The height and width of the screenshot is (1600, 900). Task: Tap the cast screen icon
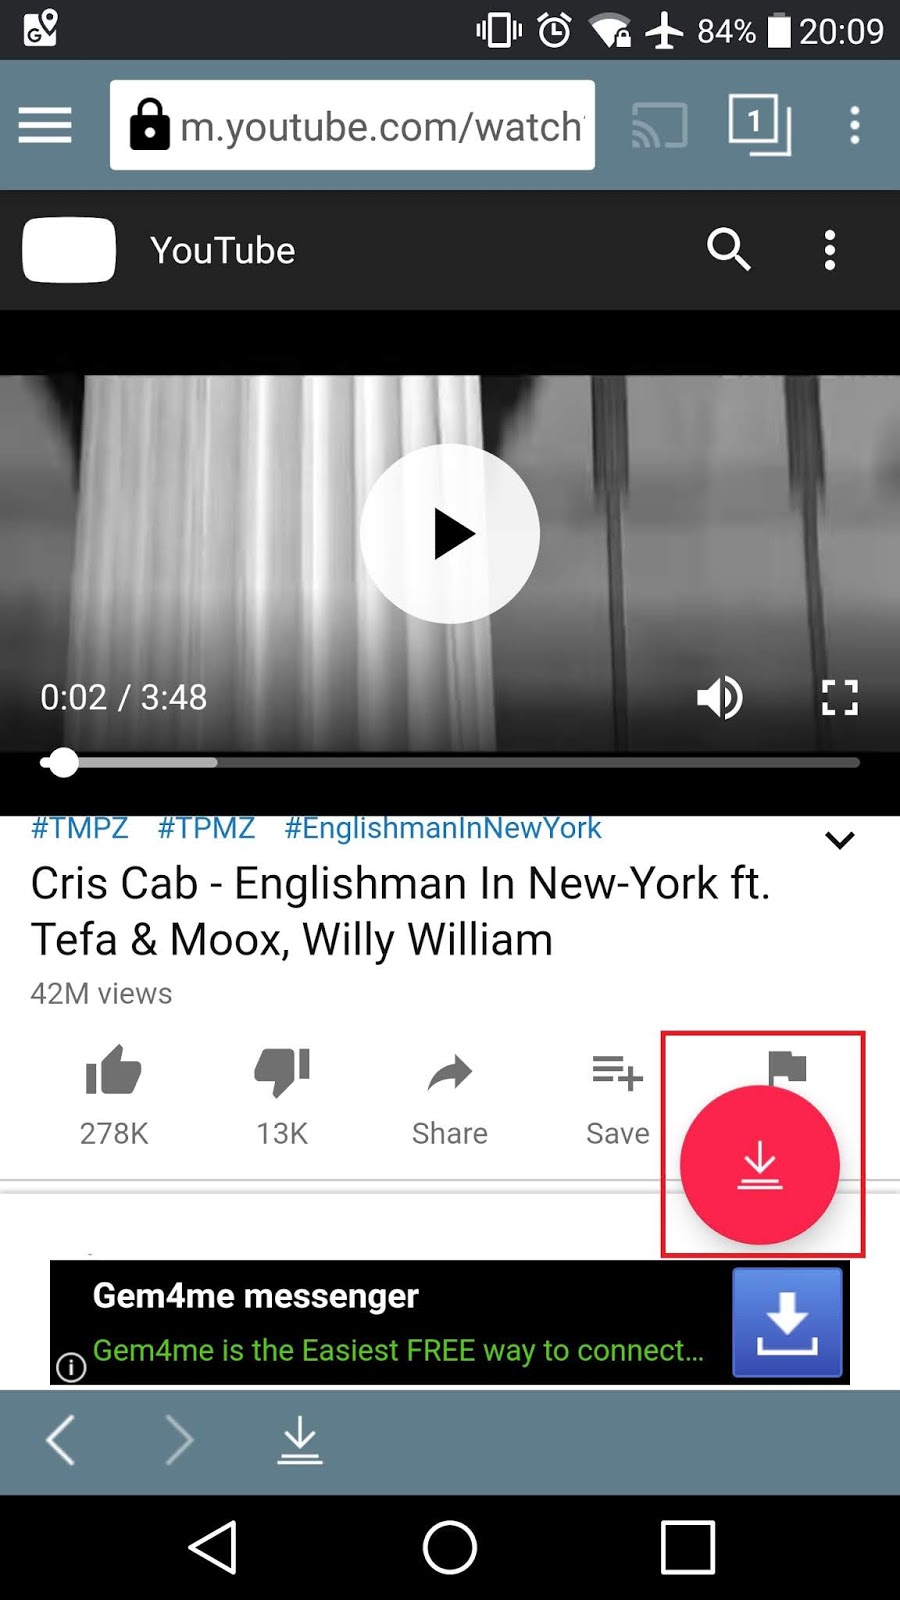[659, 125]
